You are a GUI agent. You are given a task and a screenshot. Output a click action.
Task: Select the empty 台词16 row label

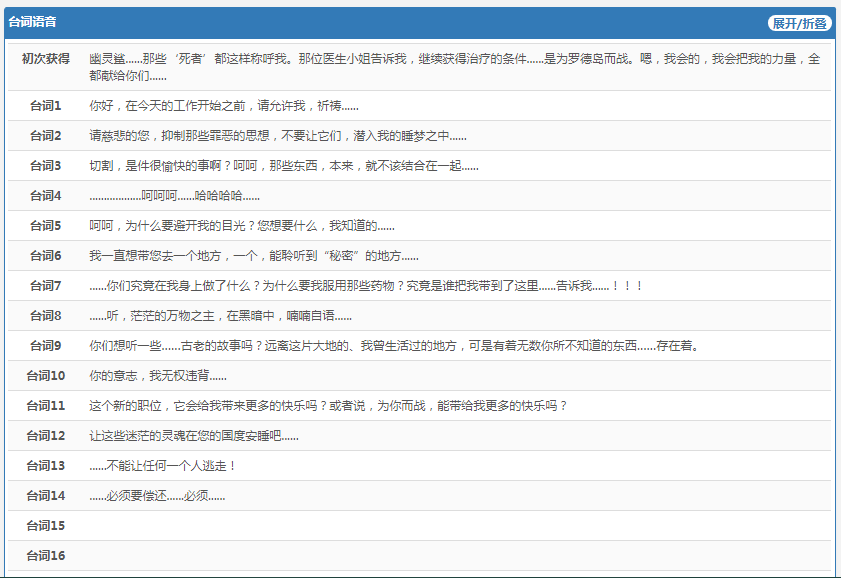click(x=46, y=556)
